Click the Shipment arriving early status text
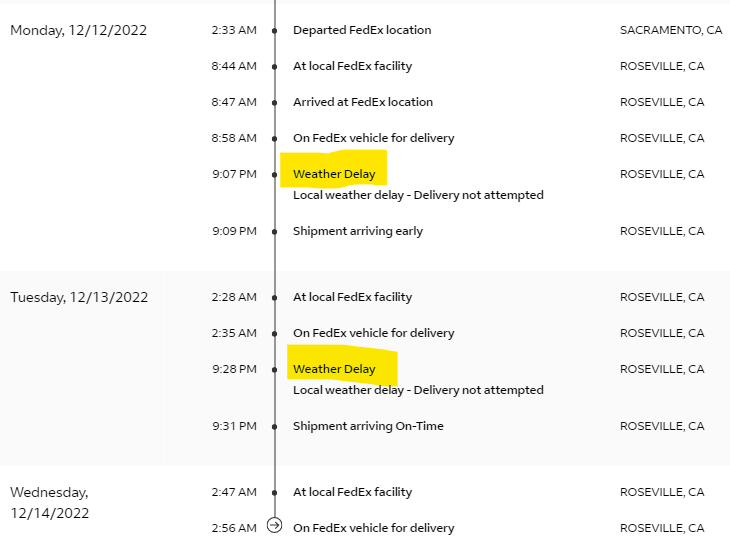 (x=357, y=231)
